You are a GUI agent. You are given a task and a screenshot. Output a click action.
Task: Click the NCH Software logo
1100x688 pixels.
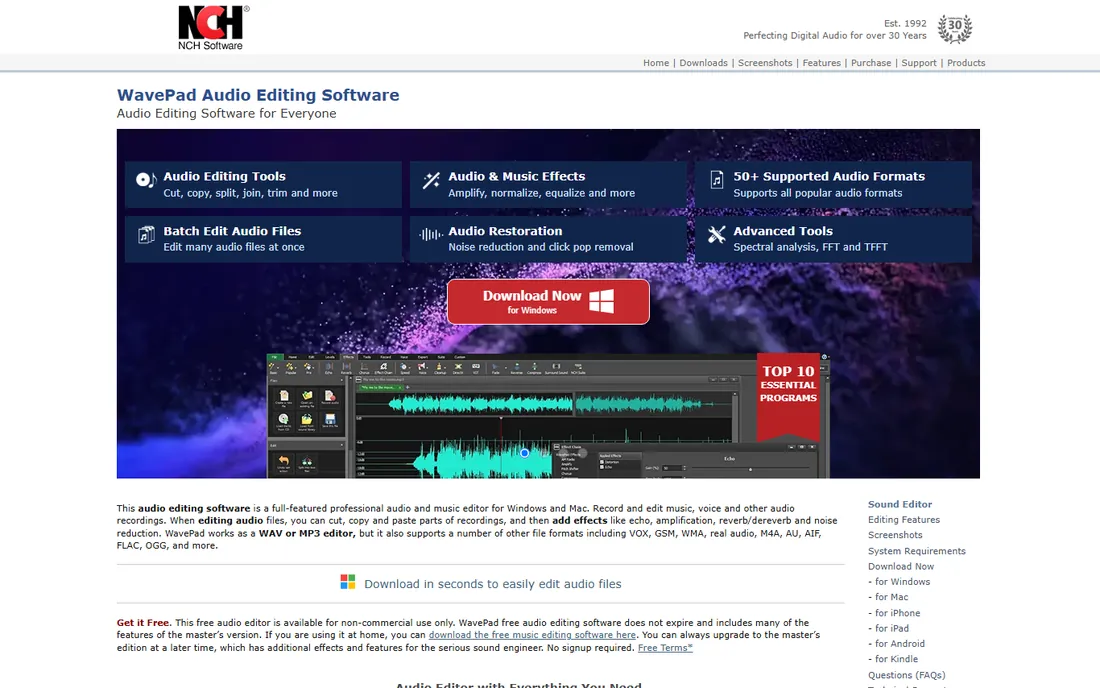[x=213, y=28]
